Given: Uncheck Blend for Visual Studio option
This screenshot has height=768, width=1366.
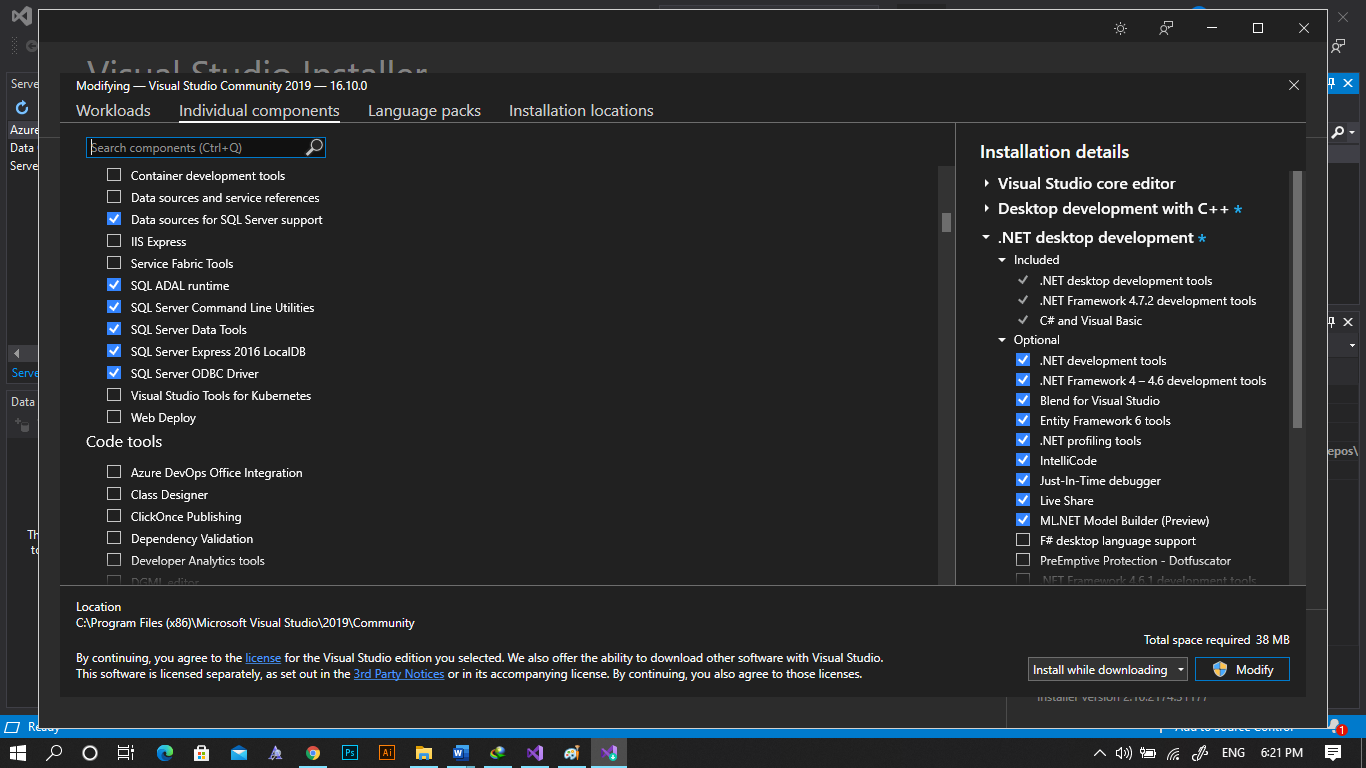Looking at the screenshot, I should click(x=1023, y=400).
